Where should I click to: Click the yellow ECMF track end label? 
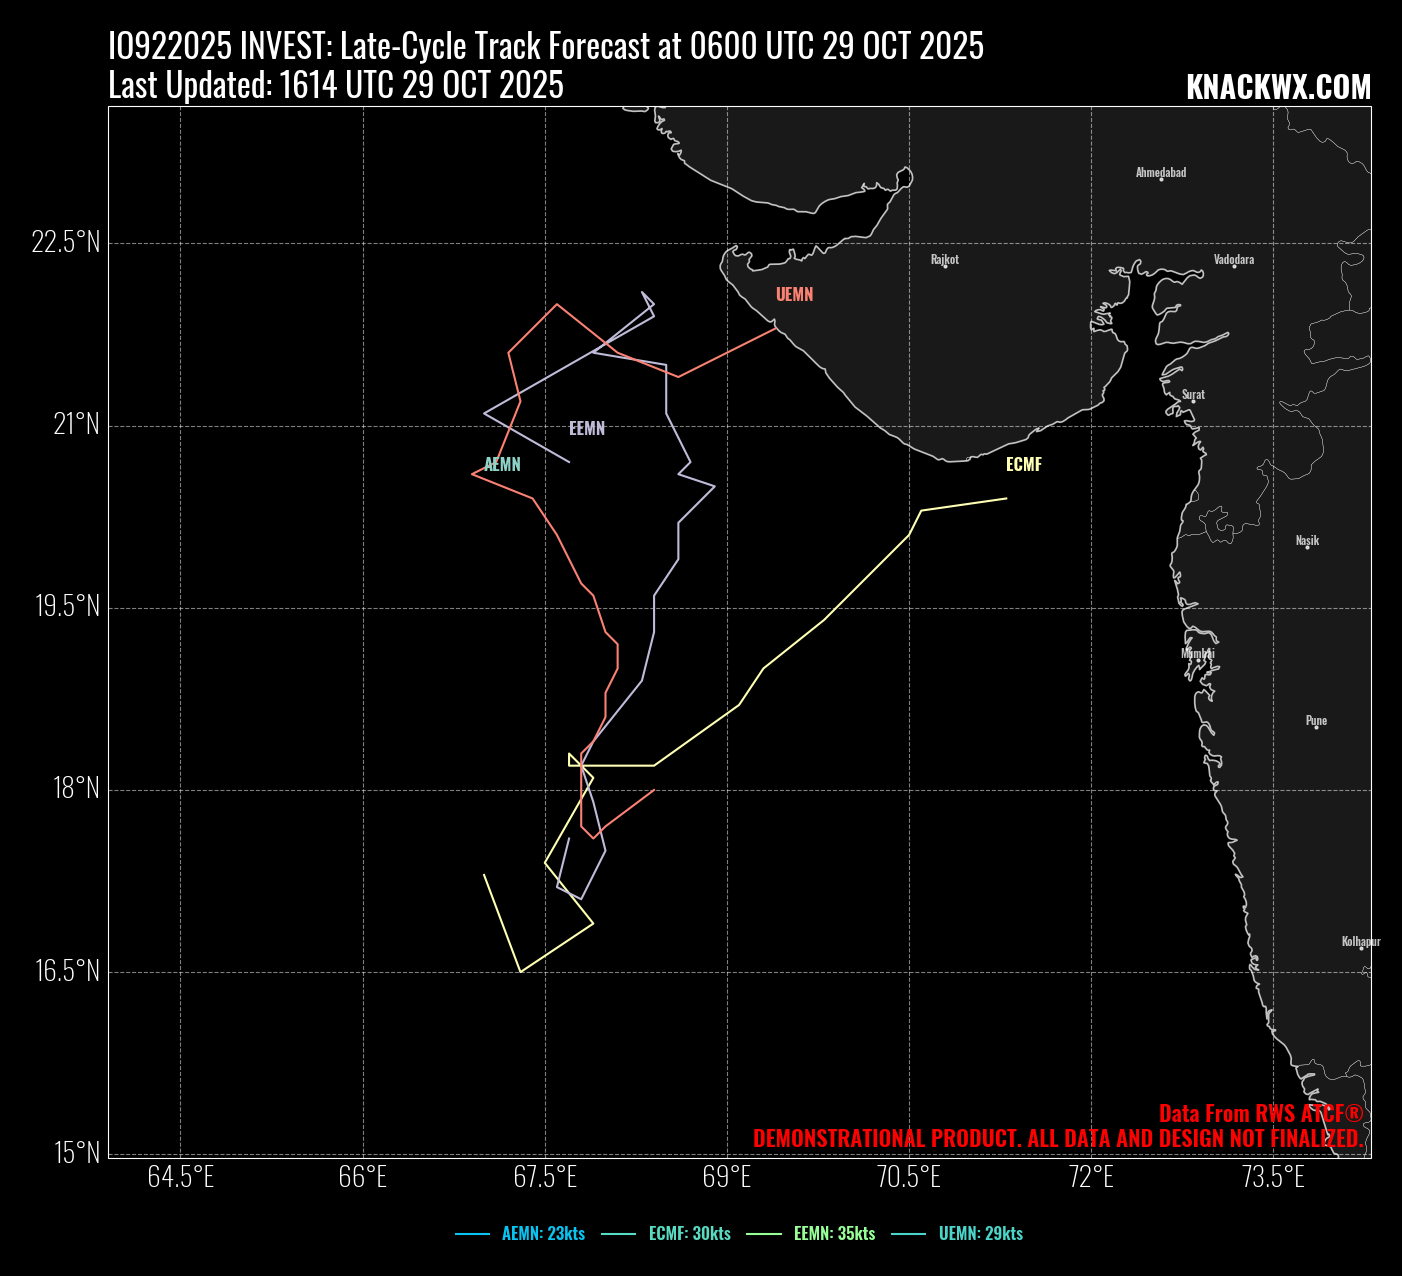tap(1024, 465)
